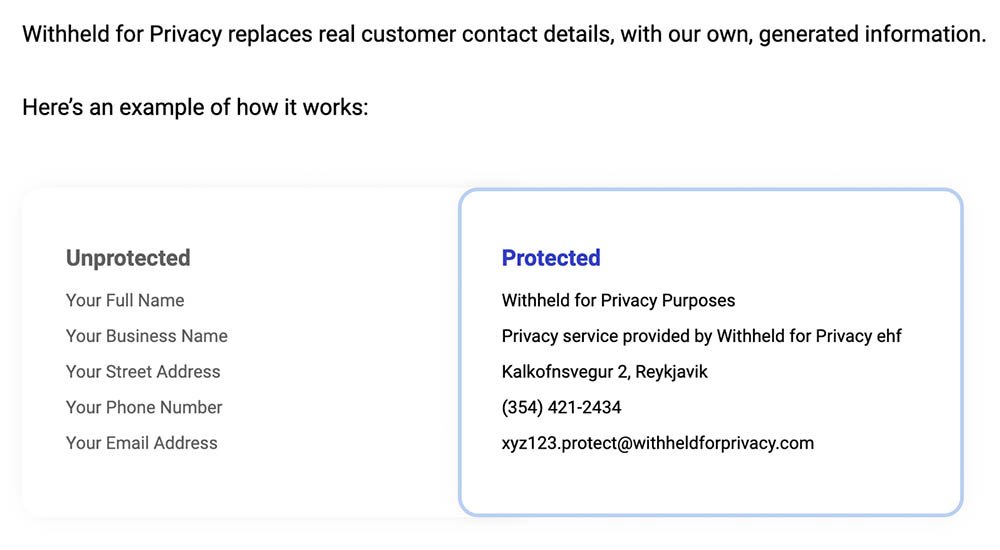The image size is (1000, 550).
Task: Click the (354) 421-2434 phone number
Action: [x=561, y=407]
